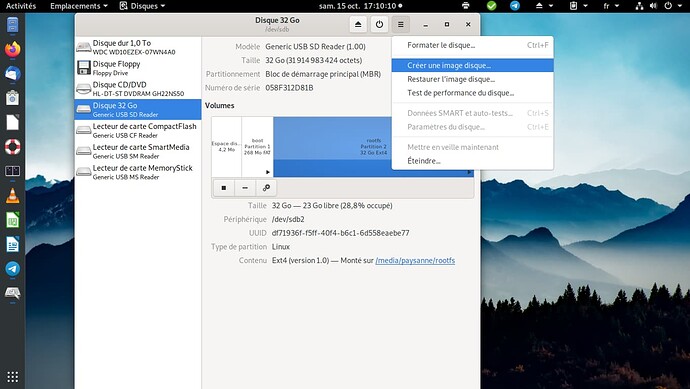Click serial number 058F312D81B
Screen dimensions: 690x389
(289, 88)
